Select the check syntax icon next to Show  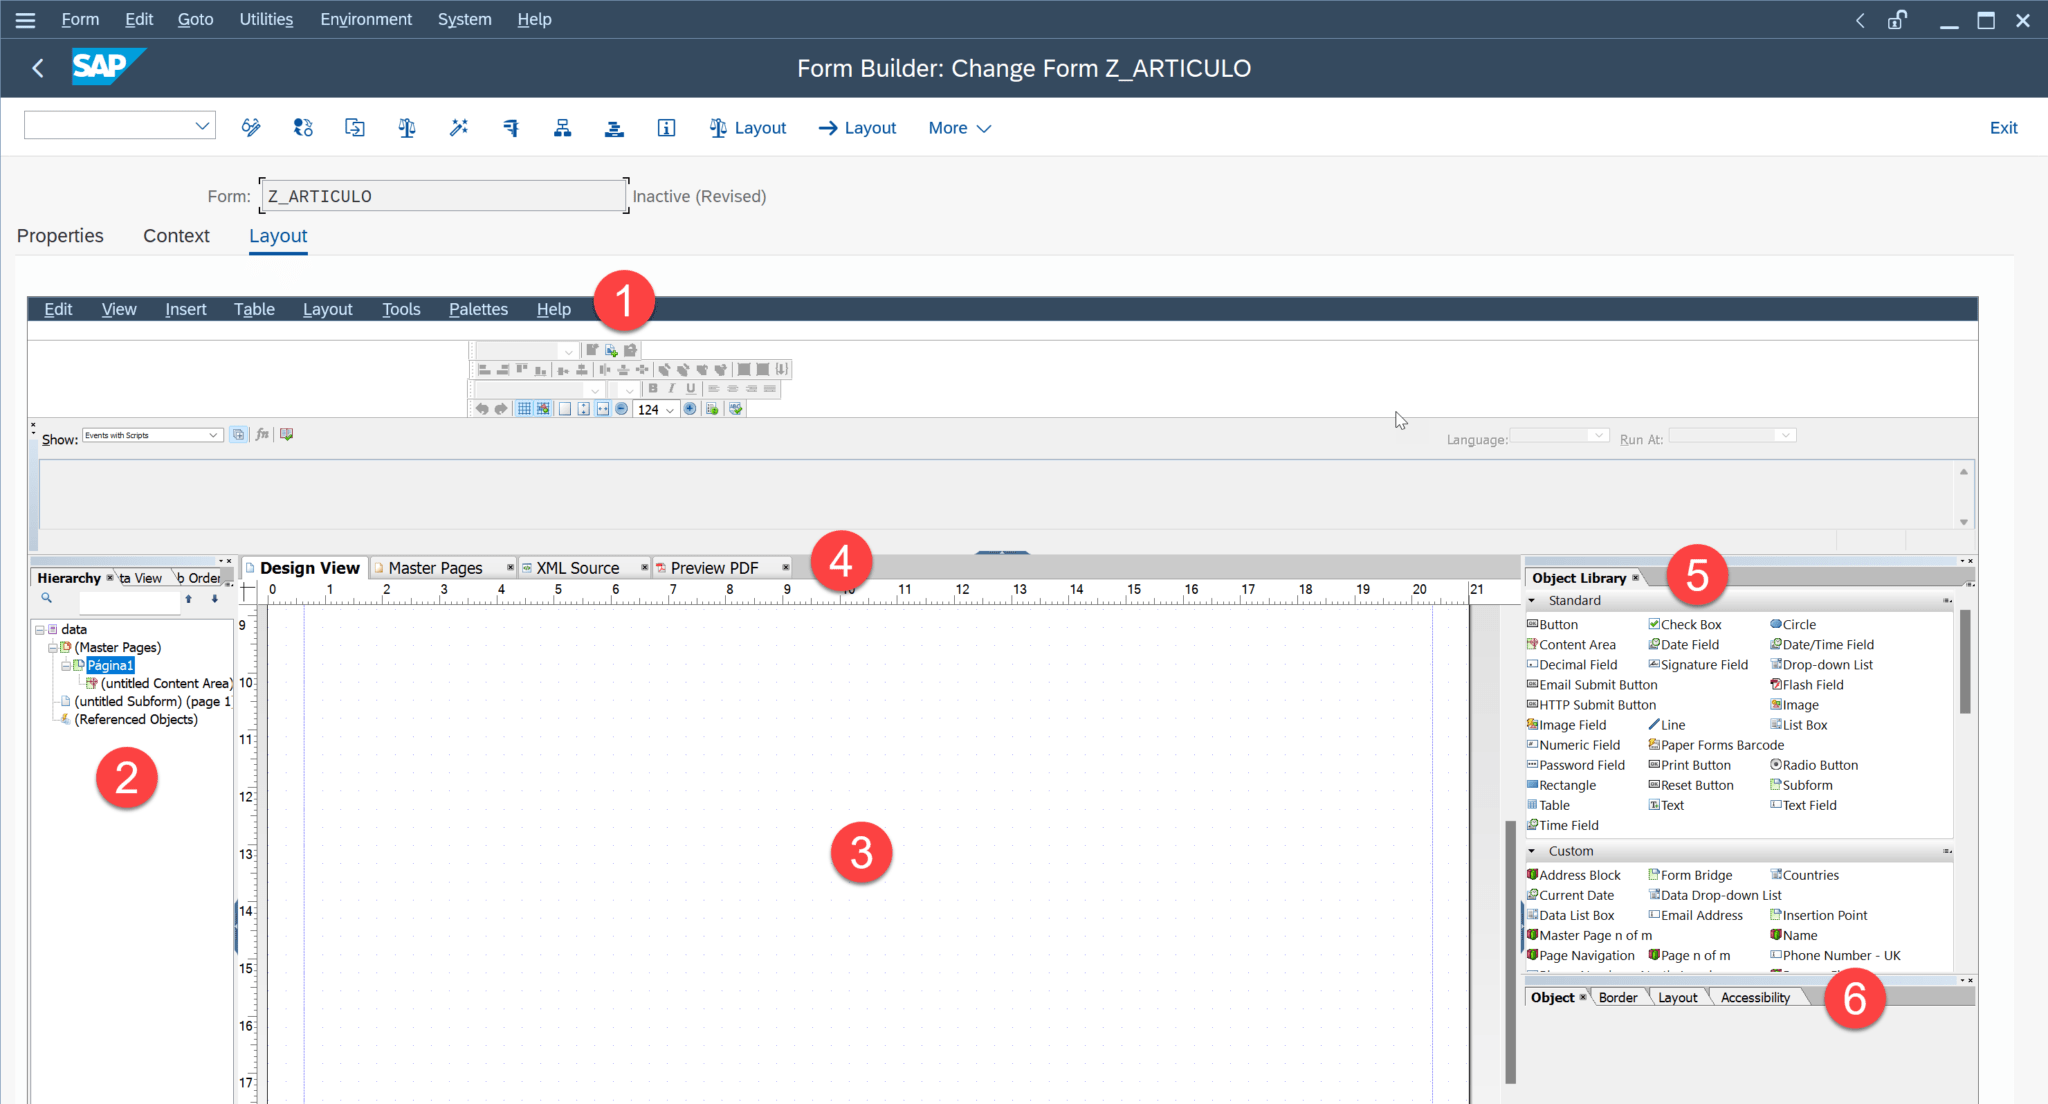(238, 434)
